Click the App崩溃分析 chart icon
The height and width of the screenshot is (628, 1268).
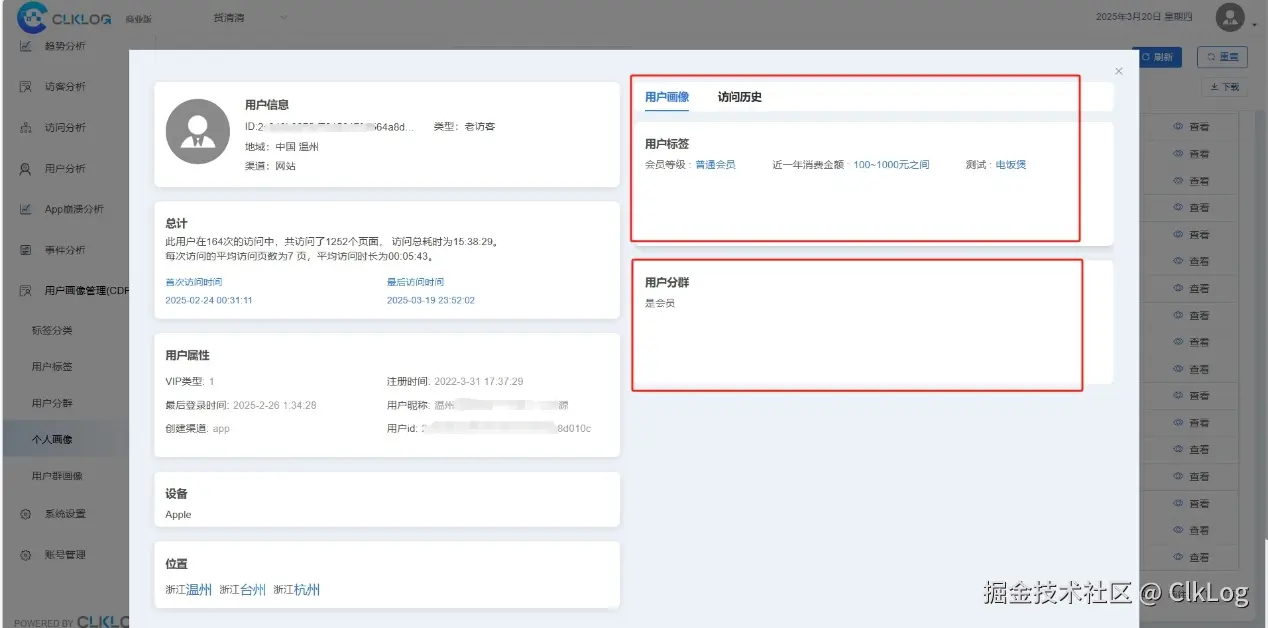(25, 210)
